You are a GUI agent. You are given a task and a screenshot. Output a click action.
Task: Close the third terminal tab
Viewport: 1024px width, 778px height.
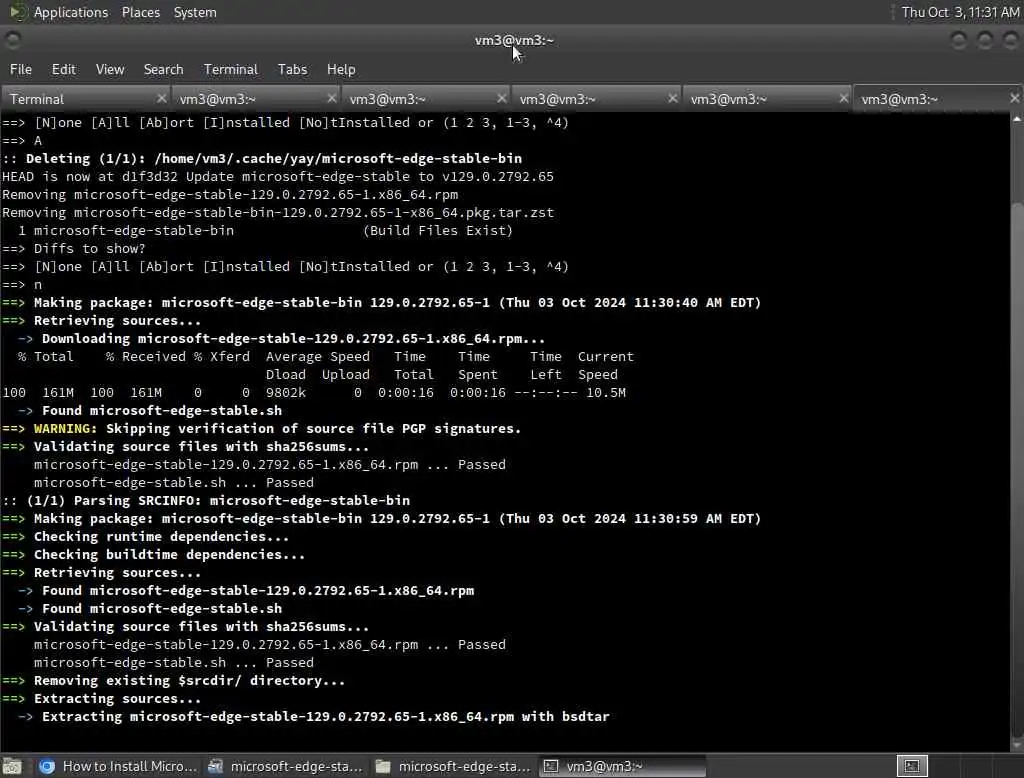[502, 98]
